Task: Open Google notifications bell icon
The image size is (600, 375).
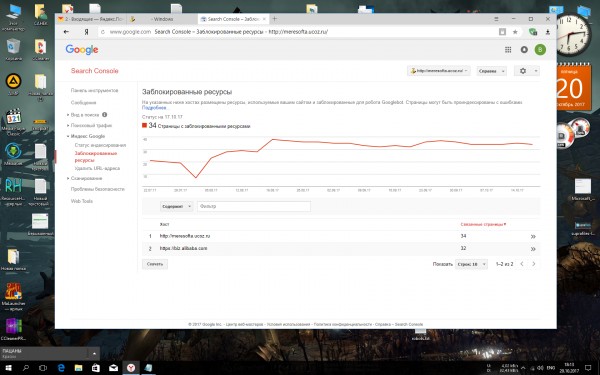Action: [x=524, y=50]
